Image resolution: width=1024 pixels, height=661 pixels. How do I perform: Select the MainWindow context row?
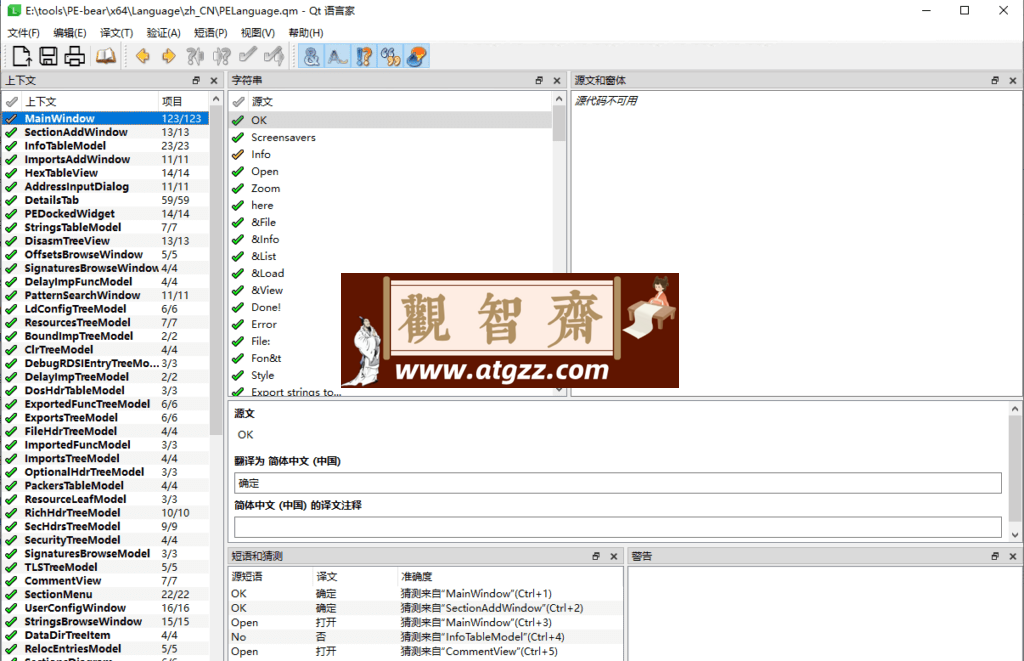(x=106, y=118)
